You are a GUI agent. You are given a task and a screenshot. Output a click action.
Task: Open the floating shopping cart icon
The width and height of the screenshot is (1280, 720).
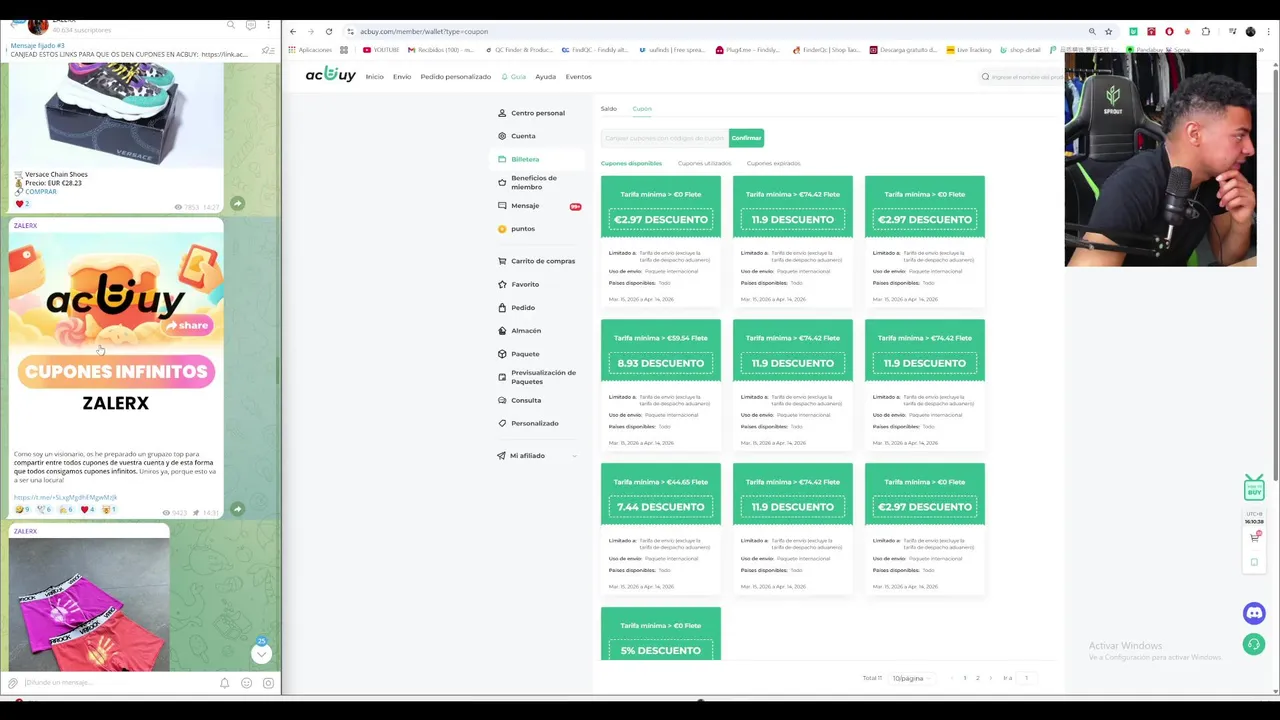point(1254,537)
